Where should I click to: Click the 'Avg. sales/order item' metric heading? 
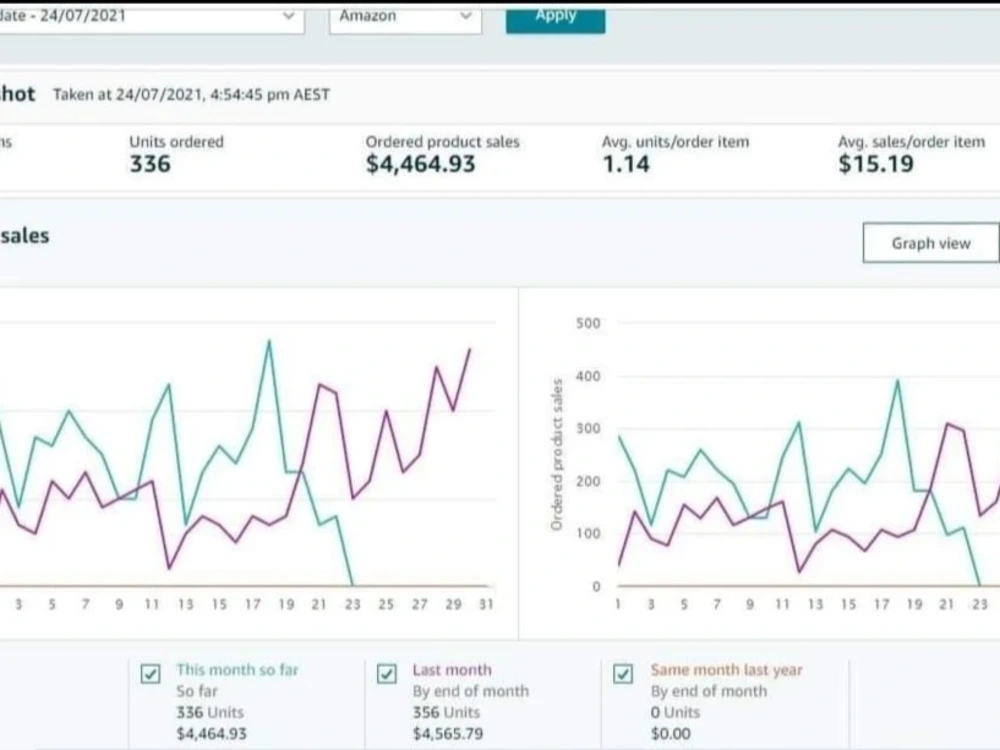911,142
